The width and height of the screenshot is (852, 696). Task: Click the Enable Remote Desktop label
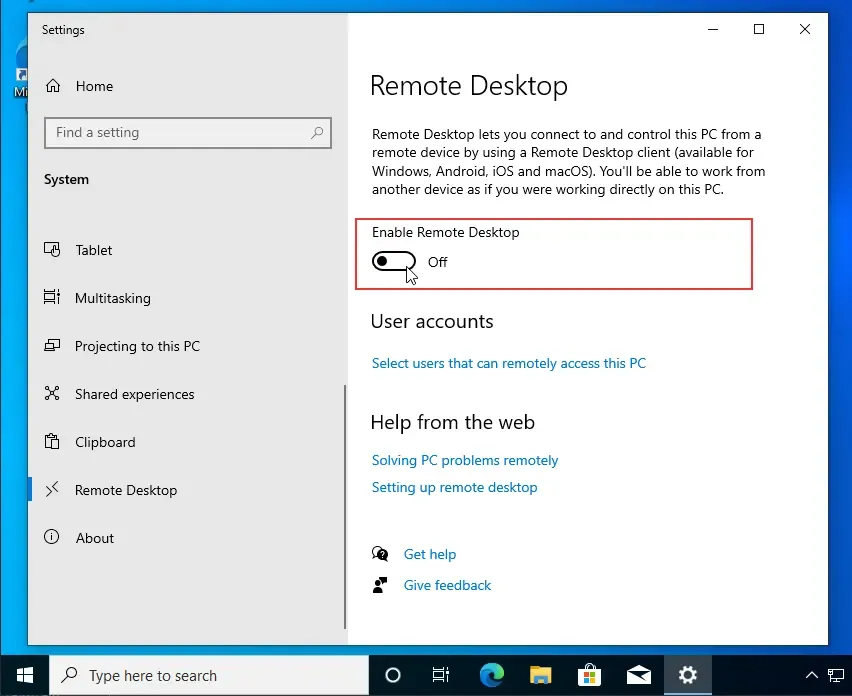click(446, 232)
